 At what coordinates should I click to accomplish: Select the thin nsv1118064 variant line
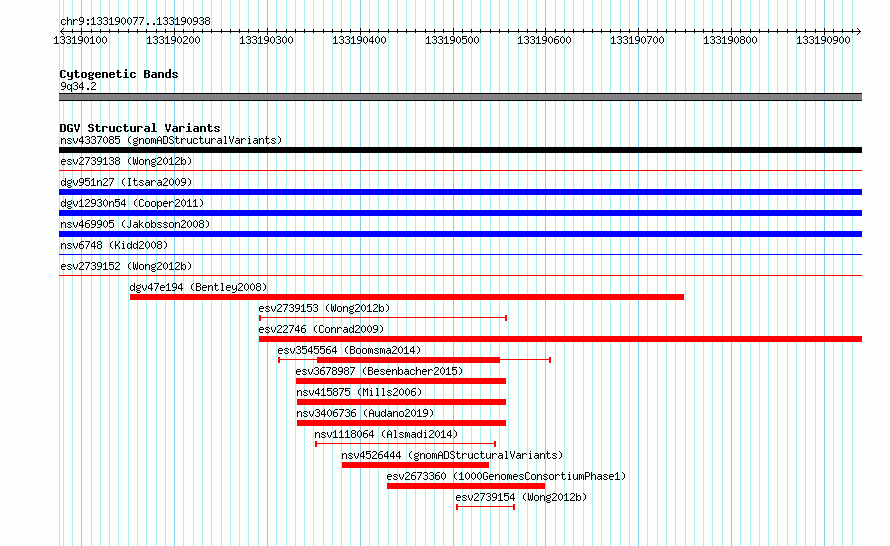point(405,444)
